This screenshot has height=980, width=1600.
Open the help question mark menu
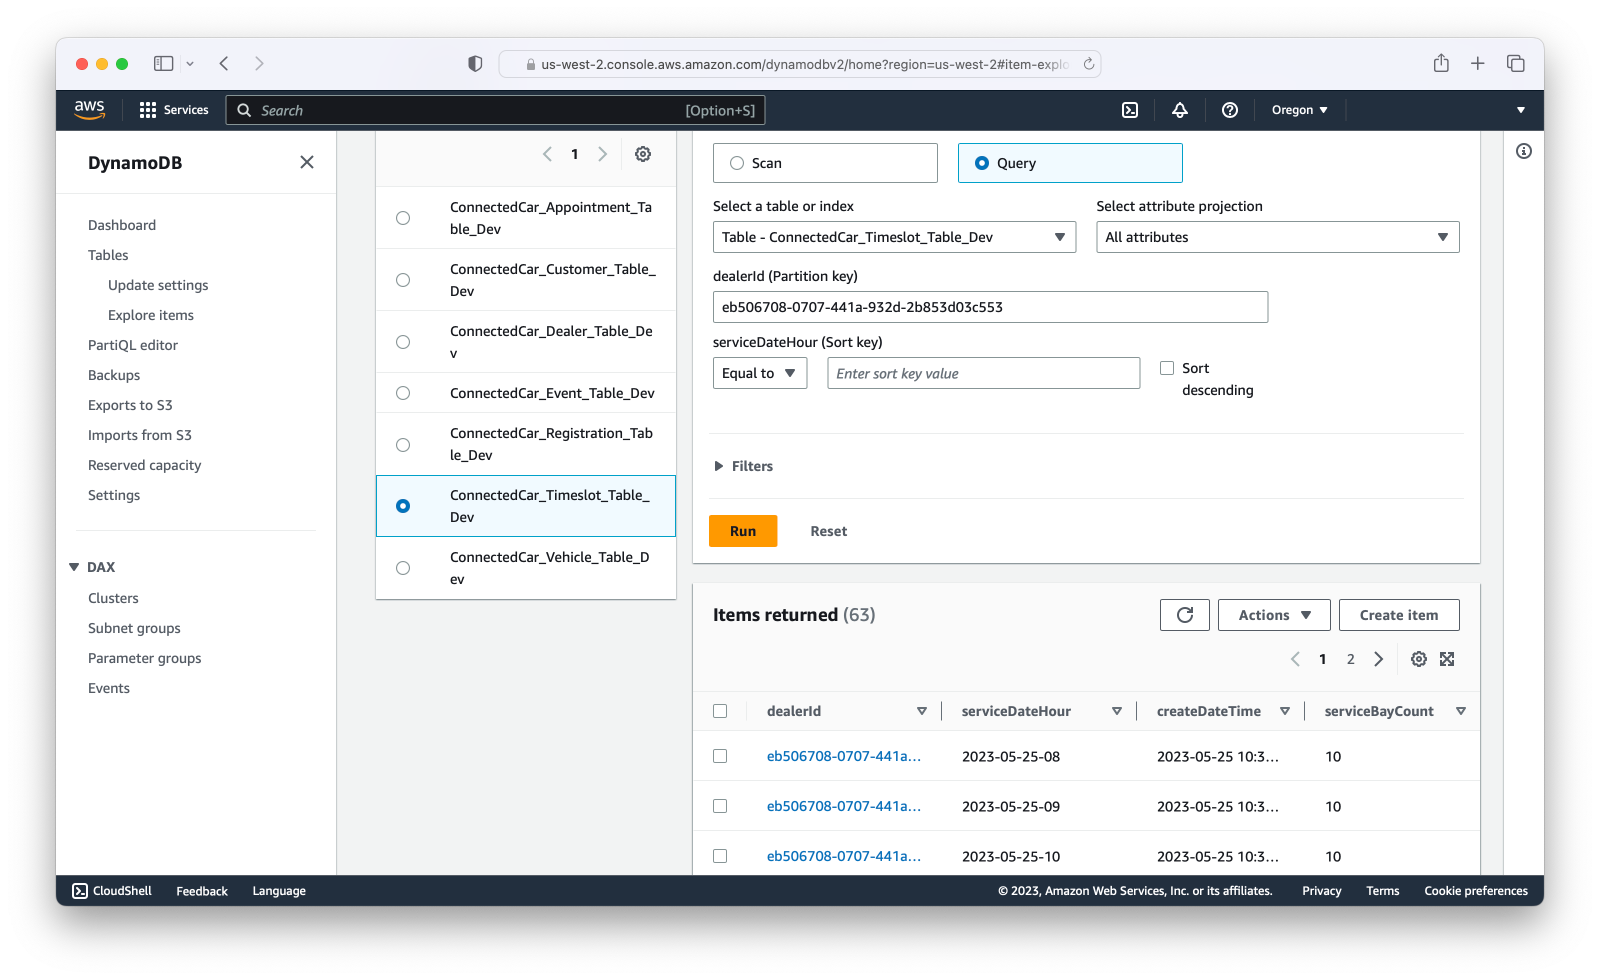(1230, 110)
